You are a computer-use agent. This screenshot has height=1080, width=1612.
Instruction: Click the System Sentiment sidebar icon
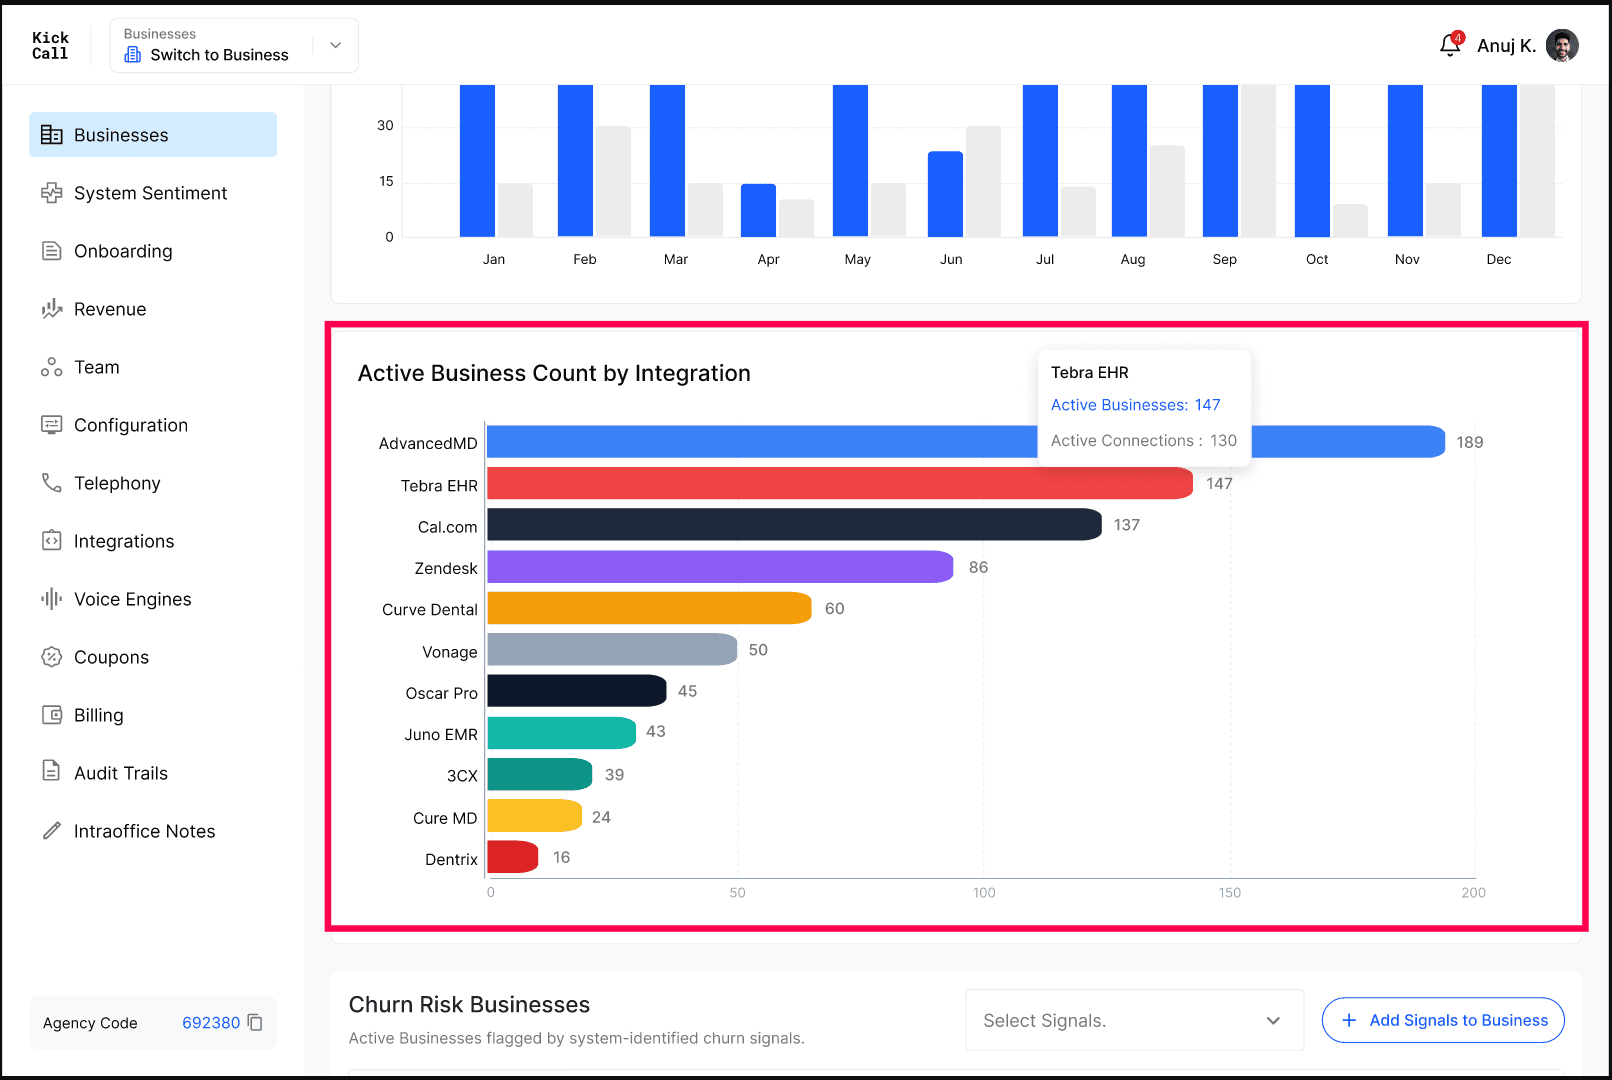click(x=52, y=193)
